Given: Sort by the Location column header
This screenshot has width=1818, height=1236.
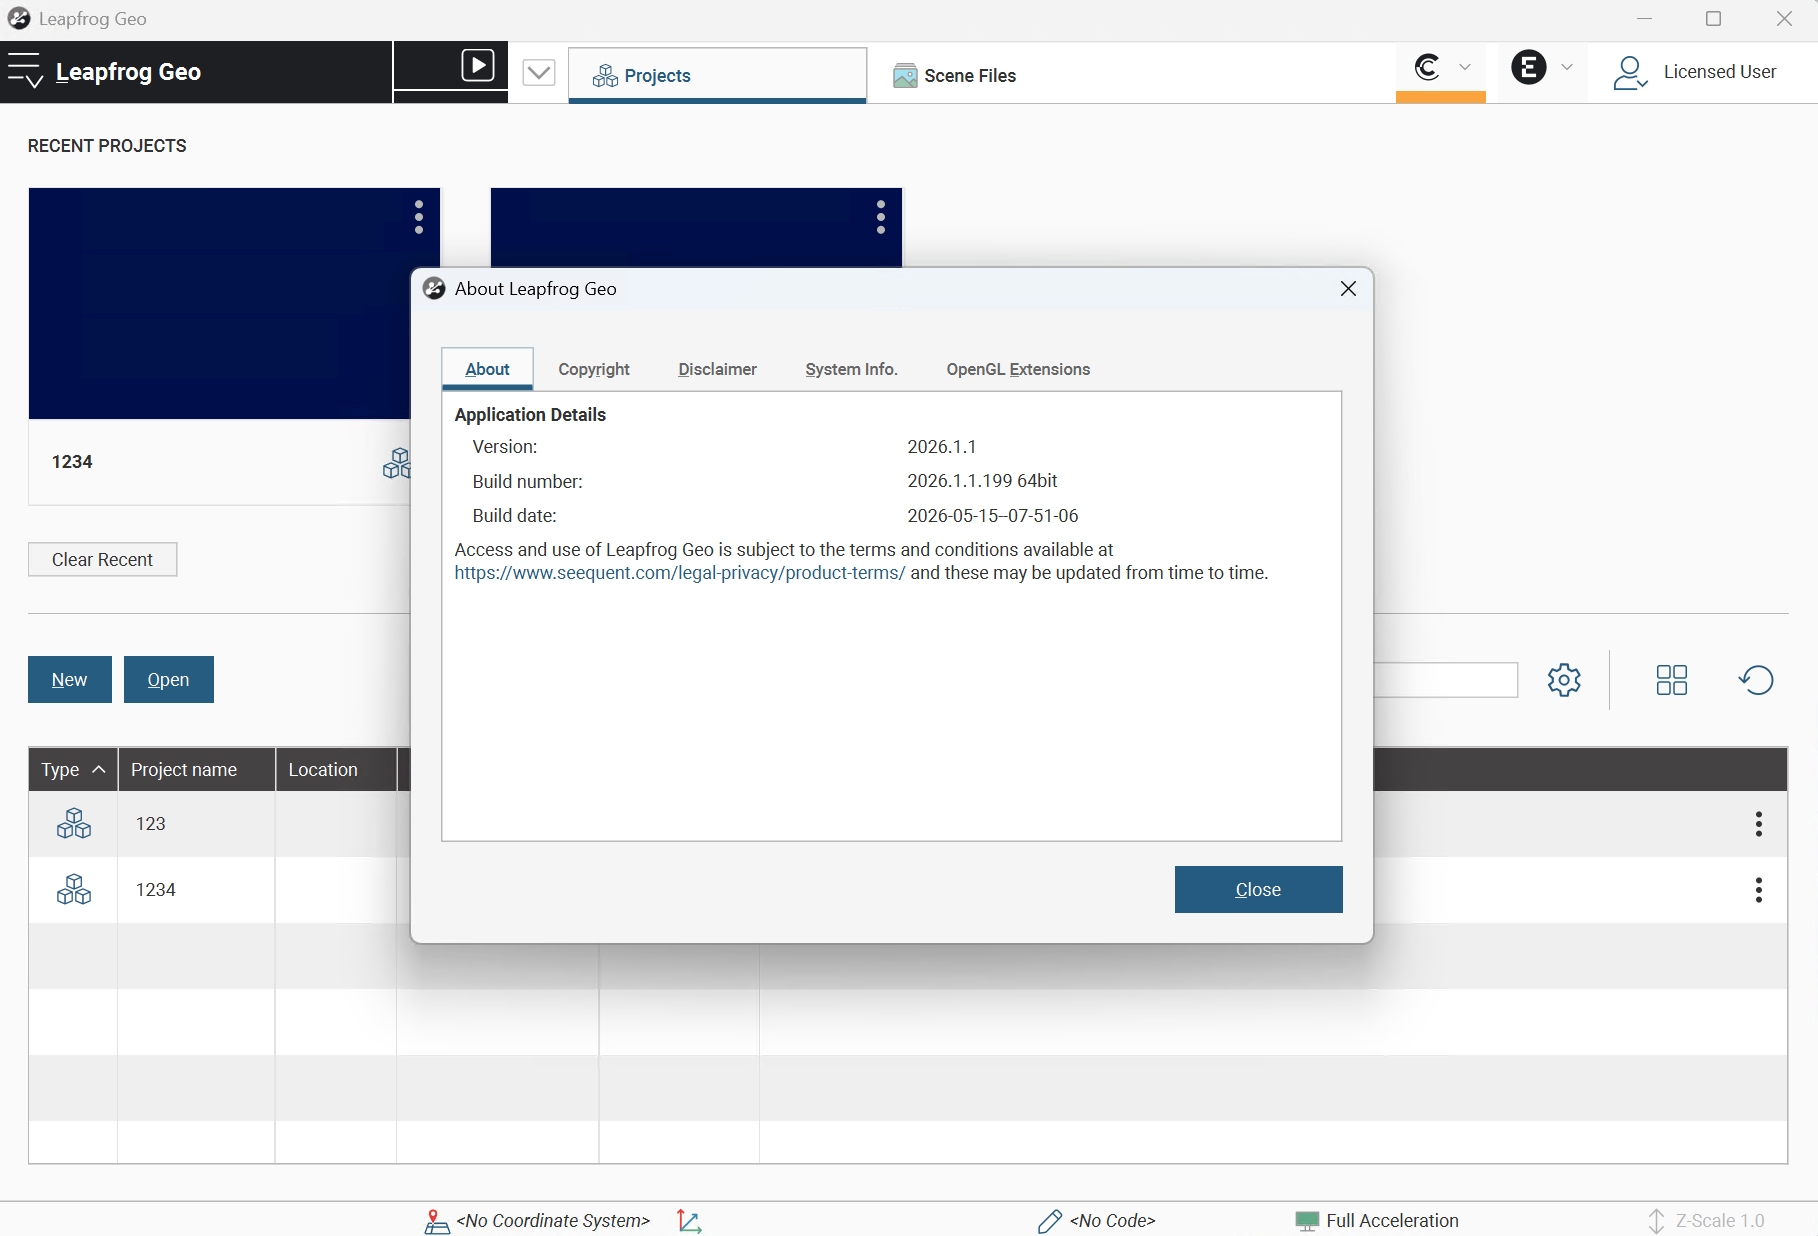Looking at the screenshot, I should point(336,770).
